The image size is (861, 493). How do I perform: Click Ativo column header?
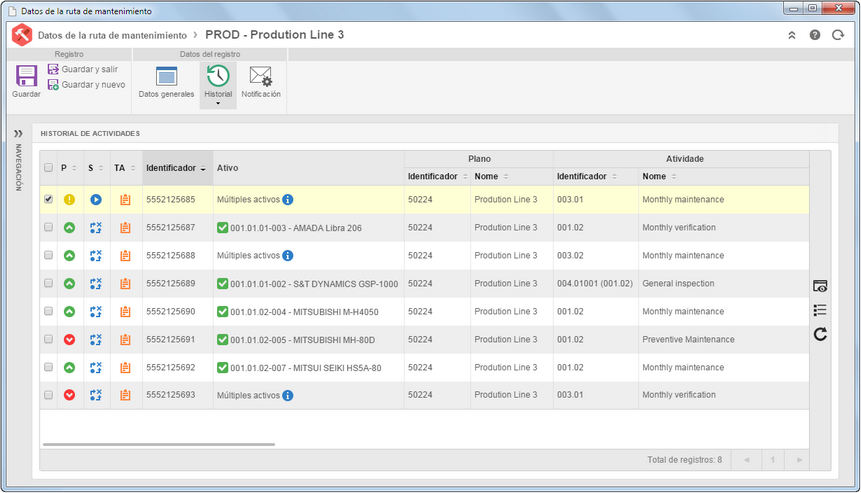(309, 168)
